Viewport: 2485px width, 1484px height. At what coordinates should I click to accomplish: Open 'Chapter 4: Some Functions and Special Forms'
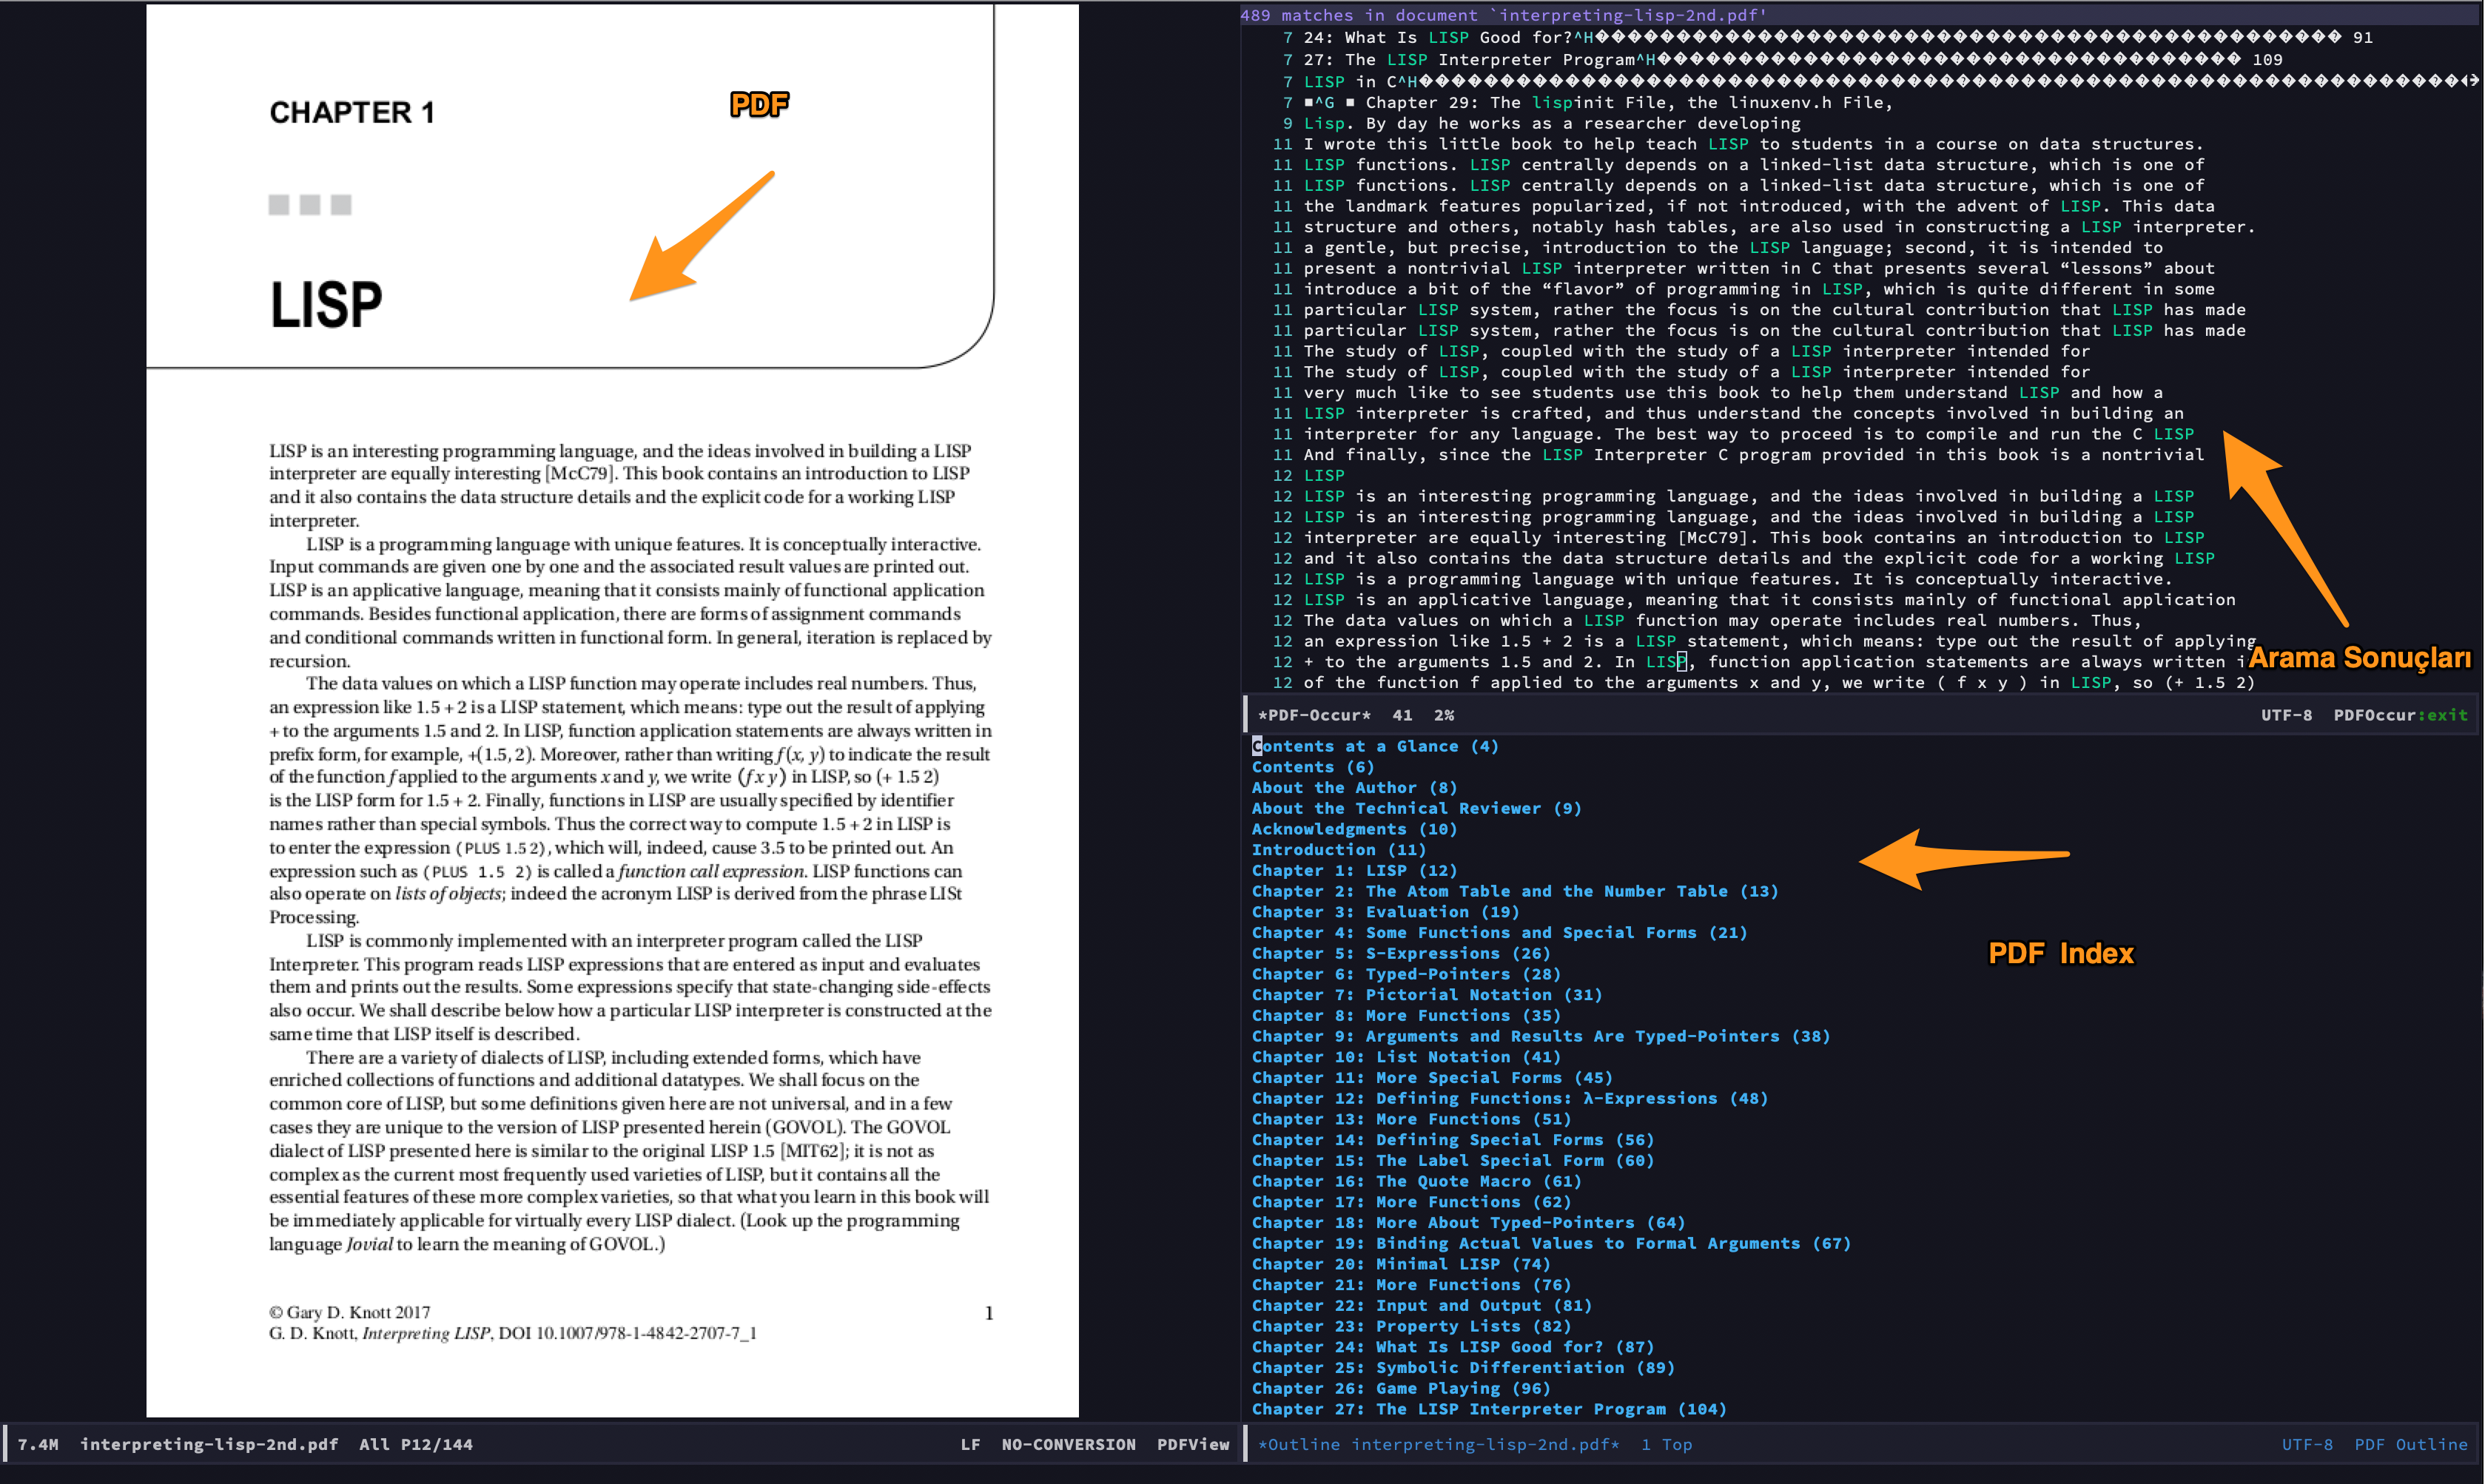click(1499, 933)
